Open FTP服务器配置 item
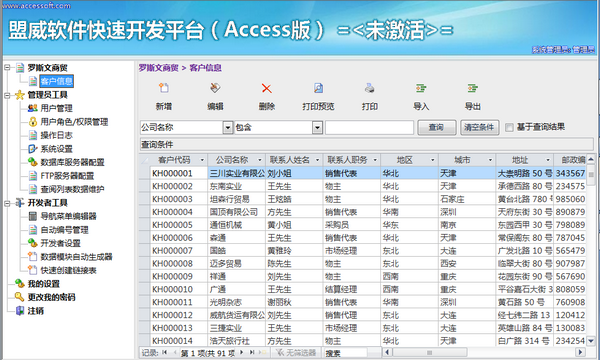The image size is (600, 360). click(x=67, y=176)
